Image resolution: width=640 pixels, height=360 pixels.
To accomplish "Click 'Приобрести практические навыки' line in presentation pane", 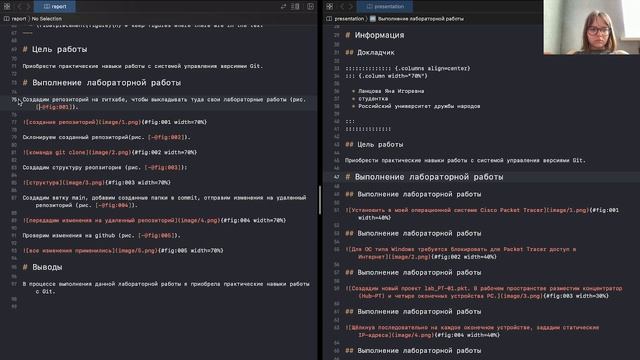I will 465,160.
